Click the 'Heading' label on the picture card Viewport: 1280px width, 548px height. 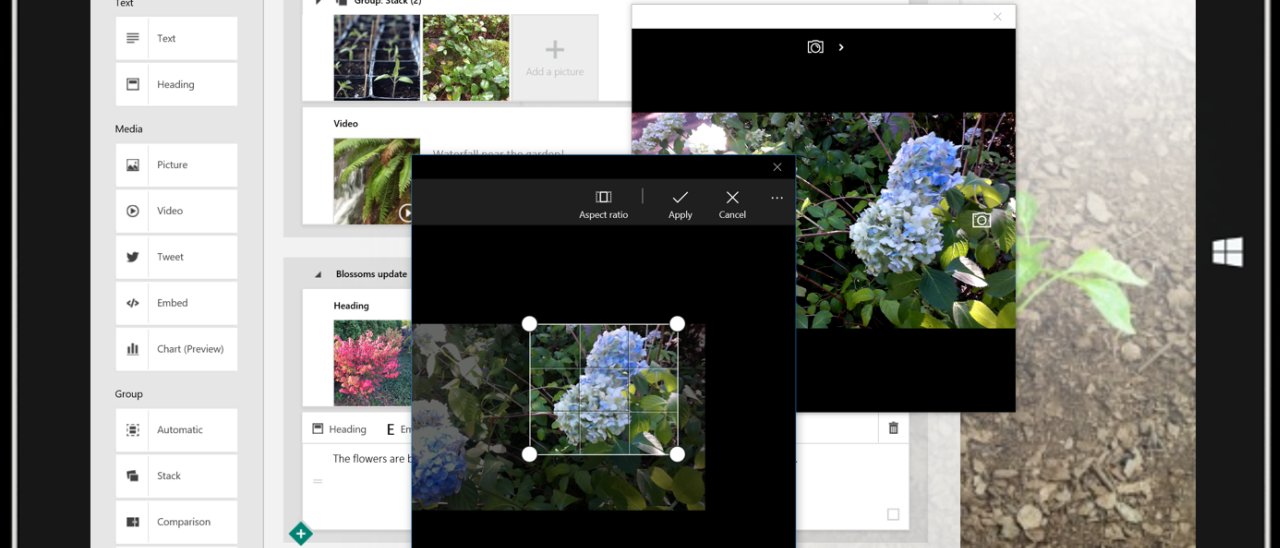pyautogui.click(x=351, y=306)
